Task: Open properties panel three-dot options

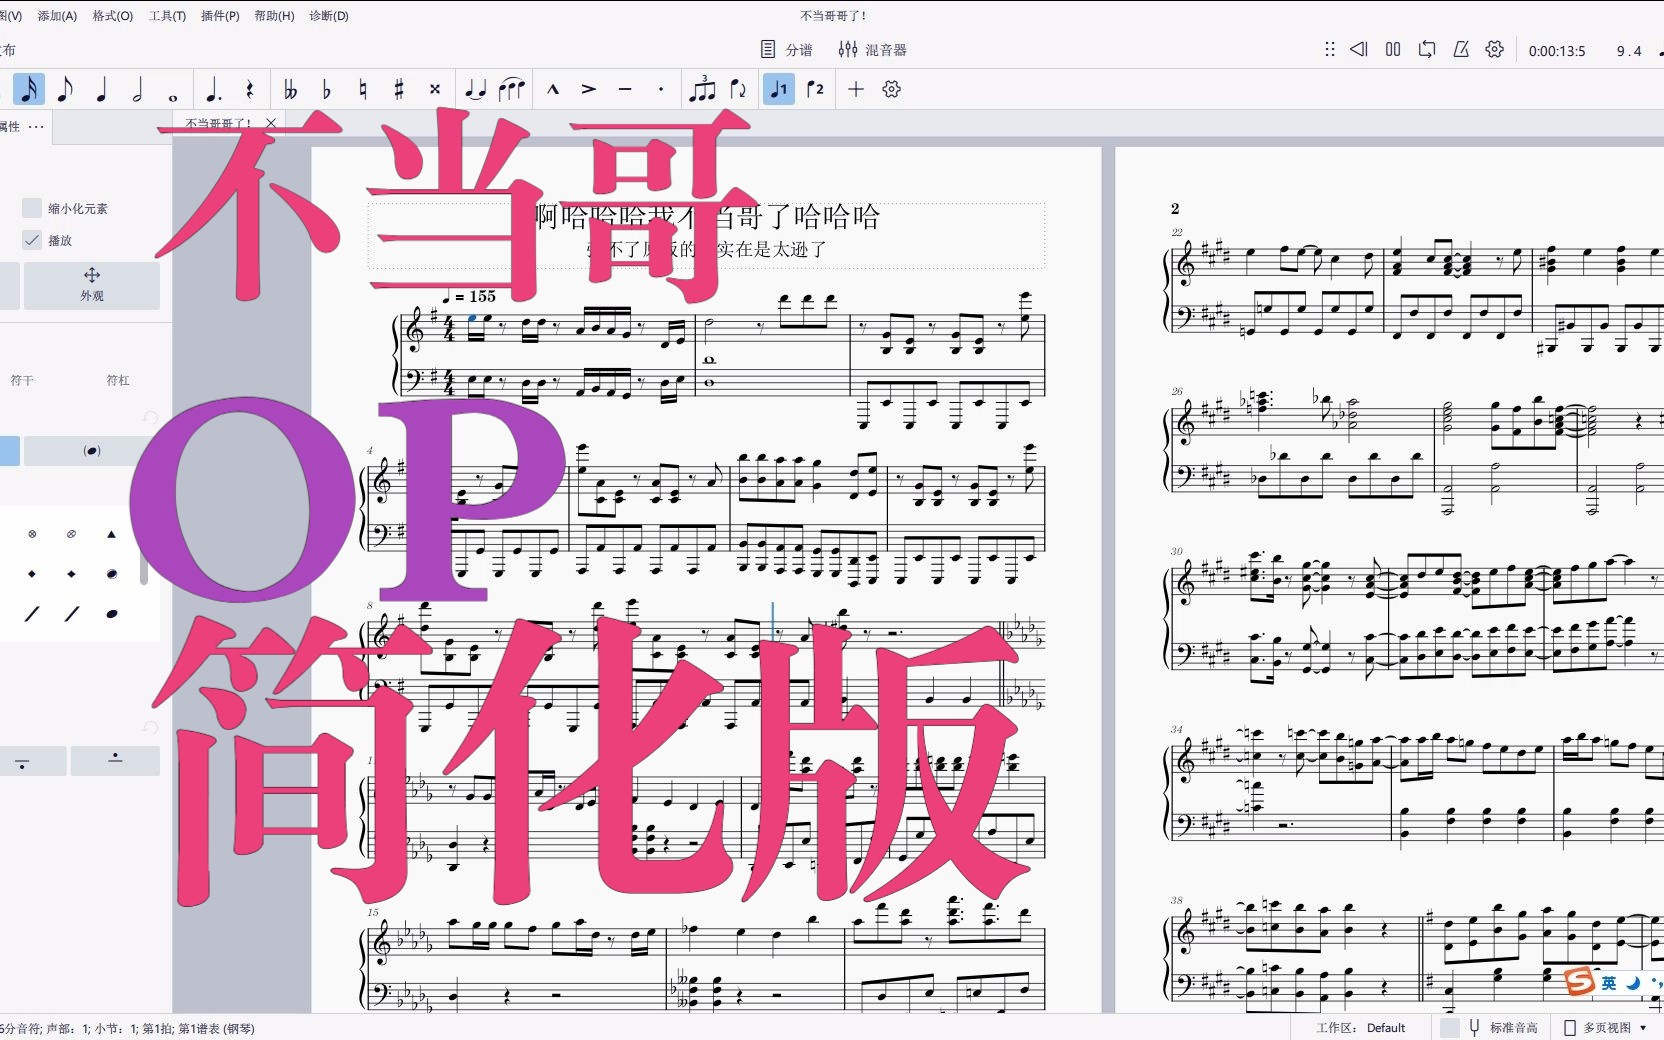Action: [x=37, y=127]
